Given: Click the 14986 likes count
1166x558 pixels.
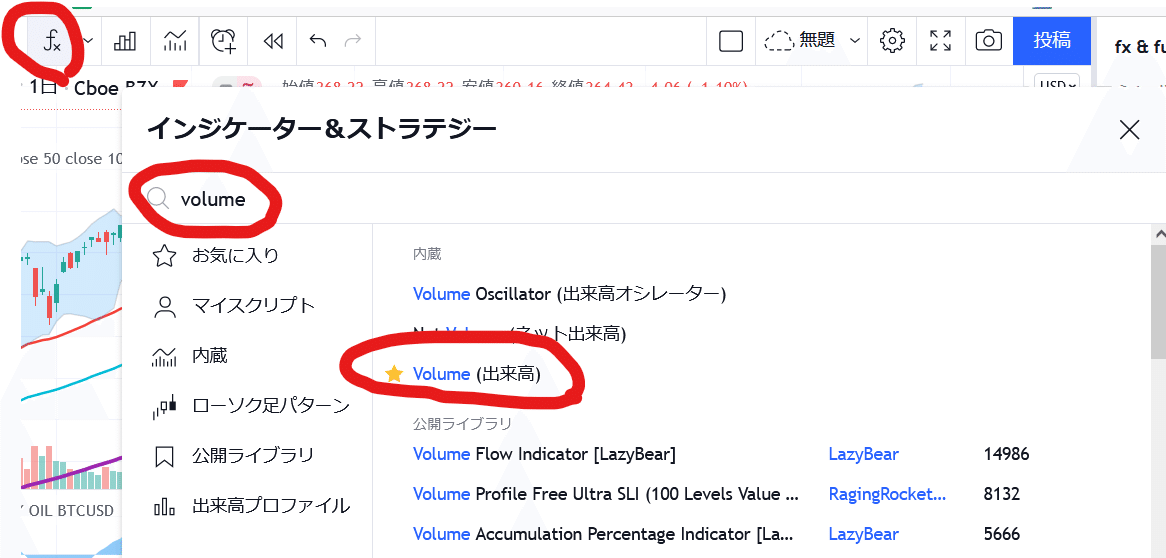Looking at the screenshot, I should (1005, 454).
